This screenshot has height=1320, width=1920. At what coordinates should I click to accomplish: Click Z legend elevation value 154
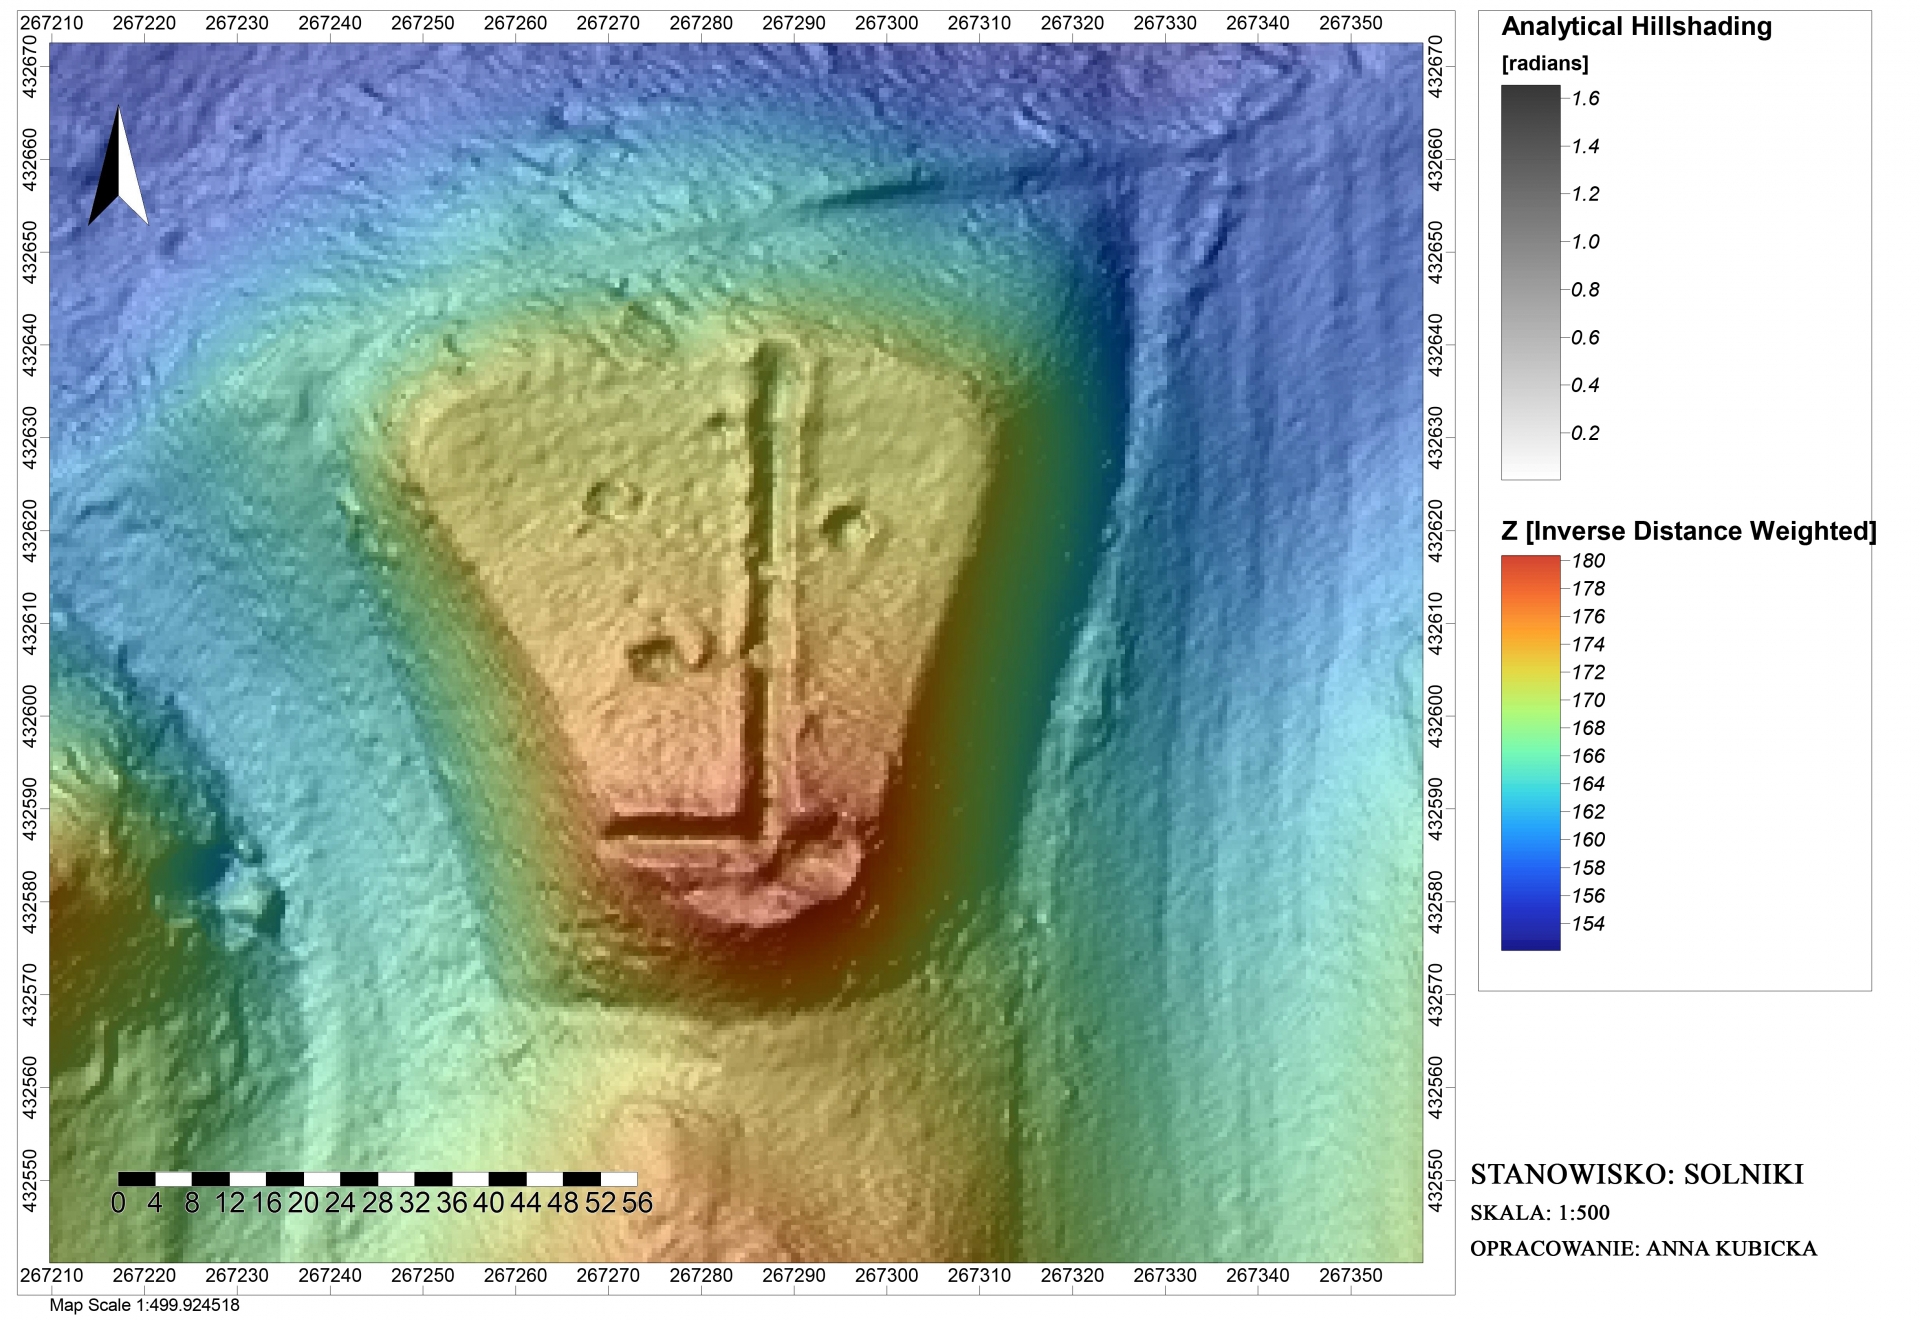pos(1588,924)
